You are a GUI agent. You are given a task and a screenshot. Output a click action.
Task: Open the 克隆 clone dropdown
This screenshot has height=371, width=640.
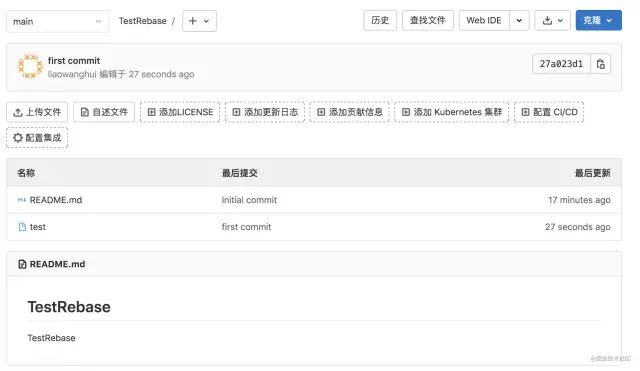pyautogui.click(x=598, y=20)
